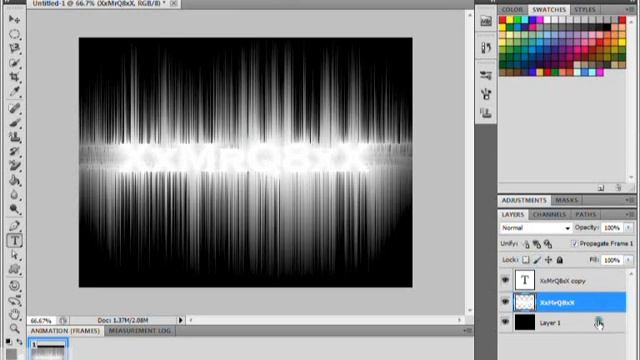This screenshot has width=640, height=360.
Task: Select the History Brush tool
Action: 14,151
